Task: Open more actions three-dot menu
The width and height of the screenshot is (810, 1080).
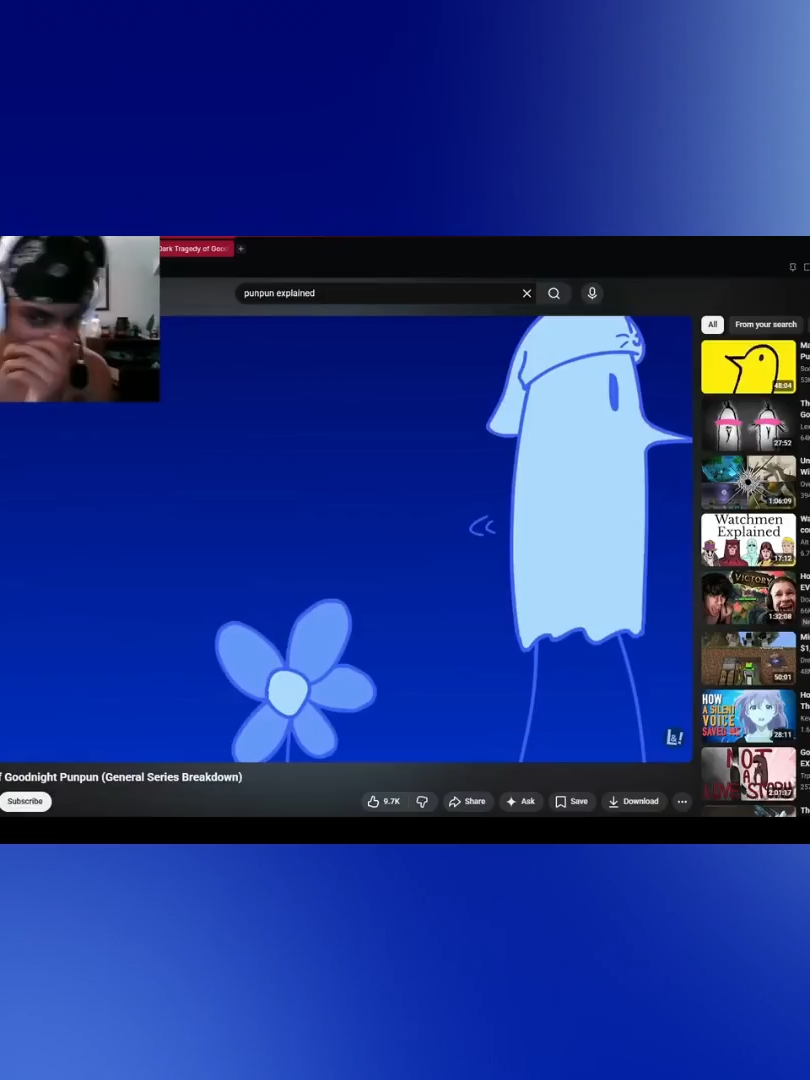Action: point(682,801)
